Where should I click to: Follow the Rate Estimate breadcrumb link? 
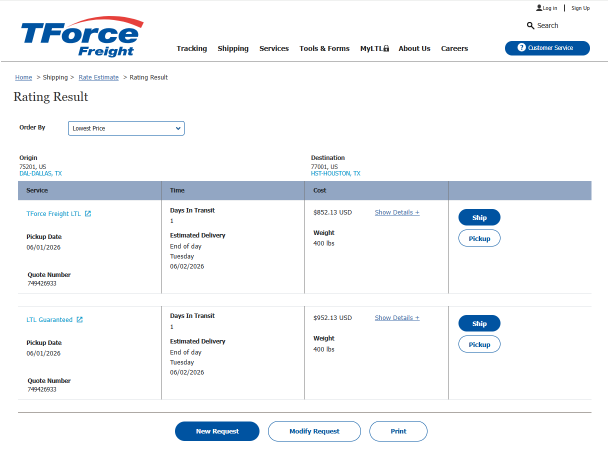98,78
